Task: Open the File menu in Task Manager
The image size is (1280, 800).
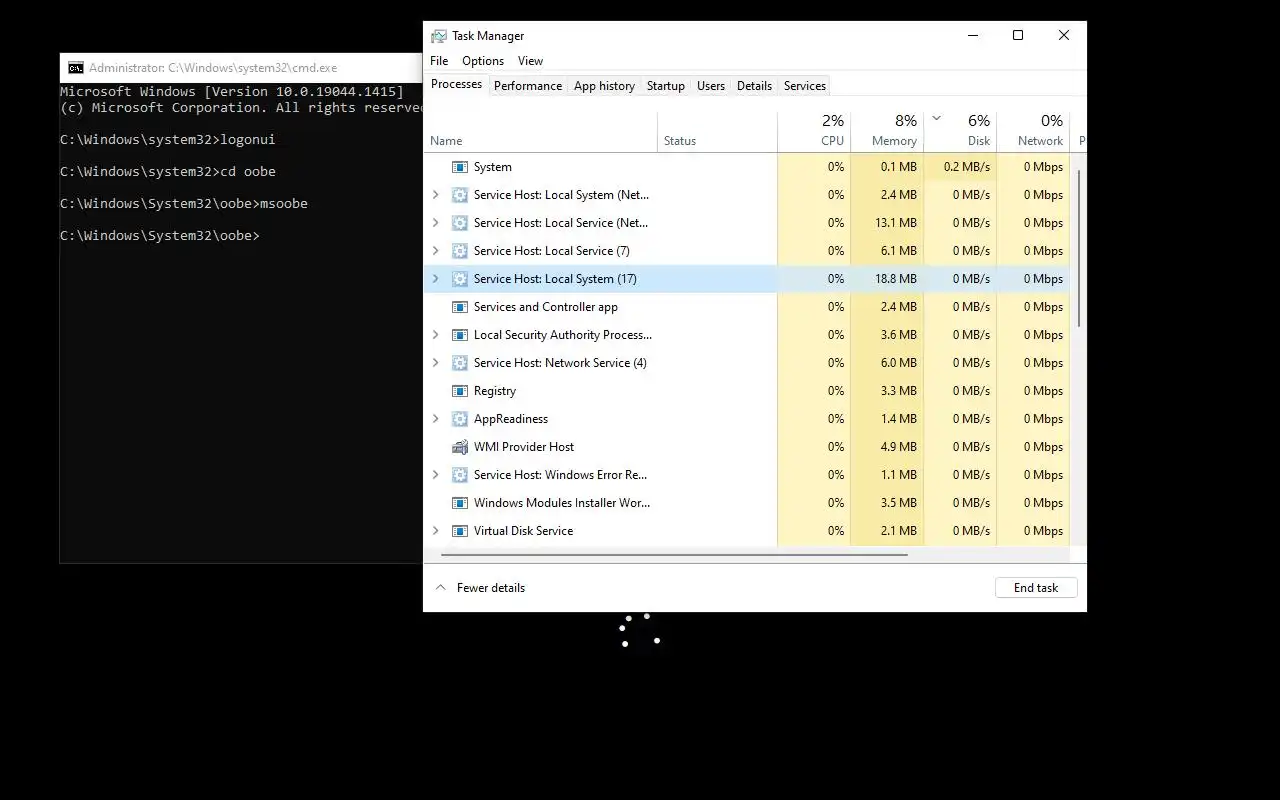Action: pos(439,61)
